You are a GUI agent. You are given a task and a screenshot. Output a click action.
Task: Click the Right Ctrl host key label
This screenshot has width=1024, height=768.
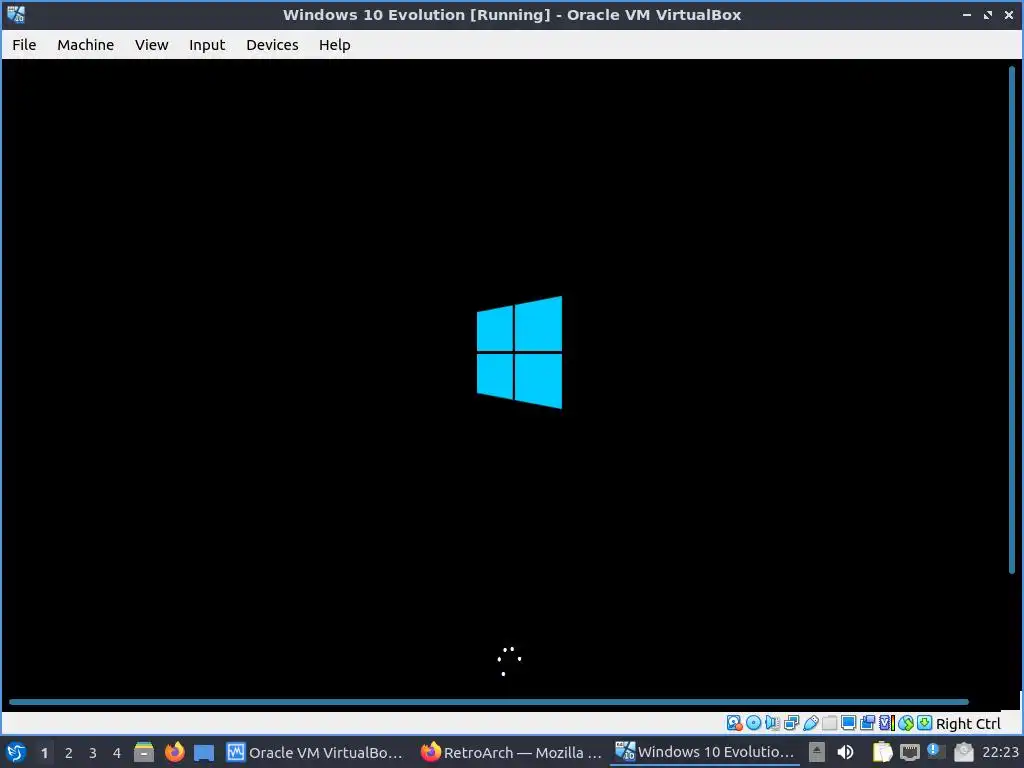coord(968,724)
